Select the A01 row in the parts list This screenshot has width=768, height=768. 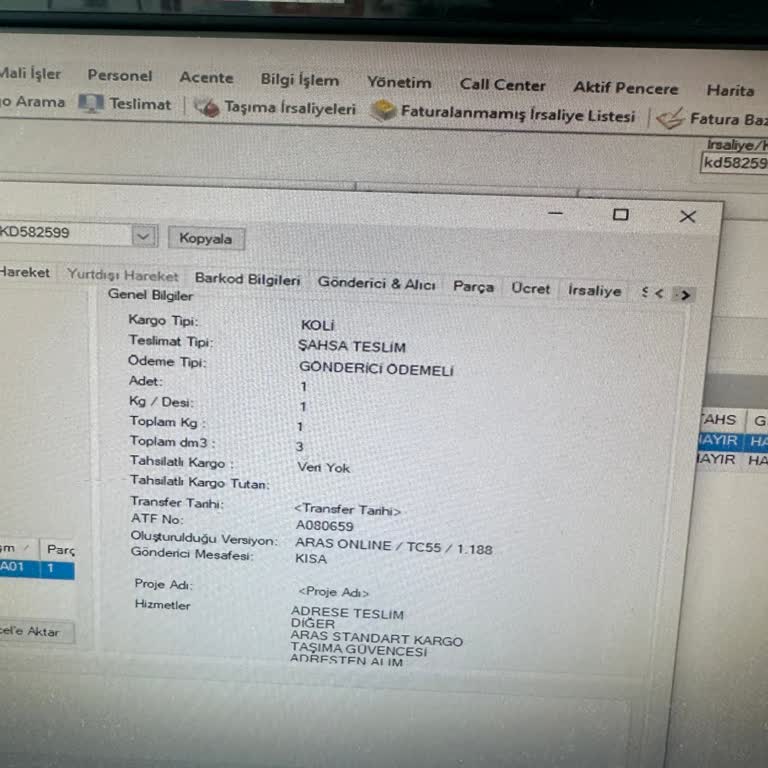pos(37,568)
